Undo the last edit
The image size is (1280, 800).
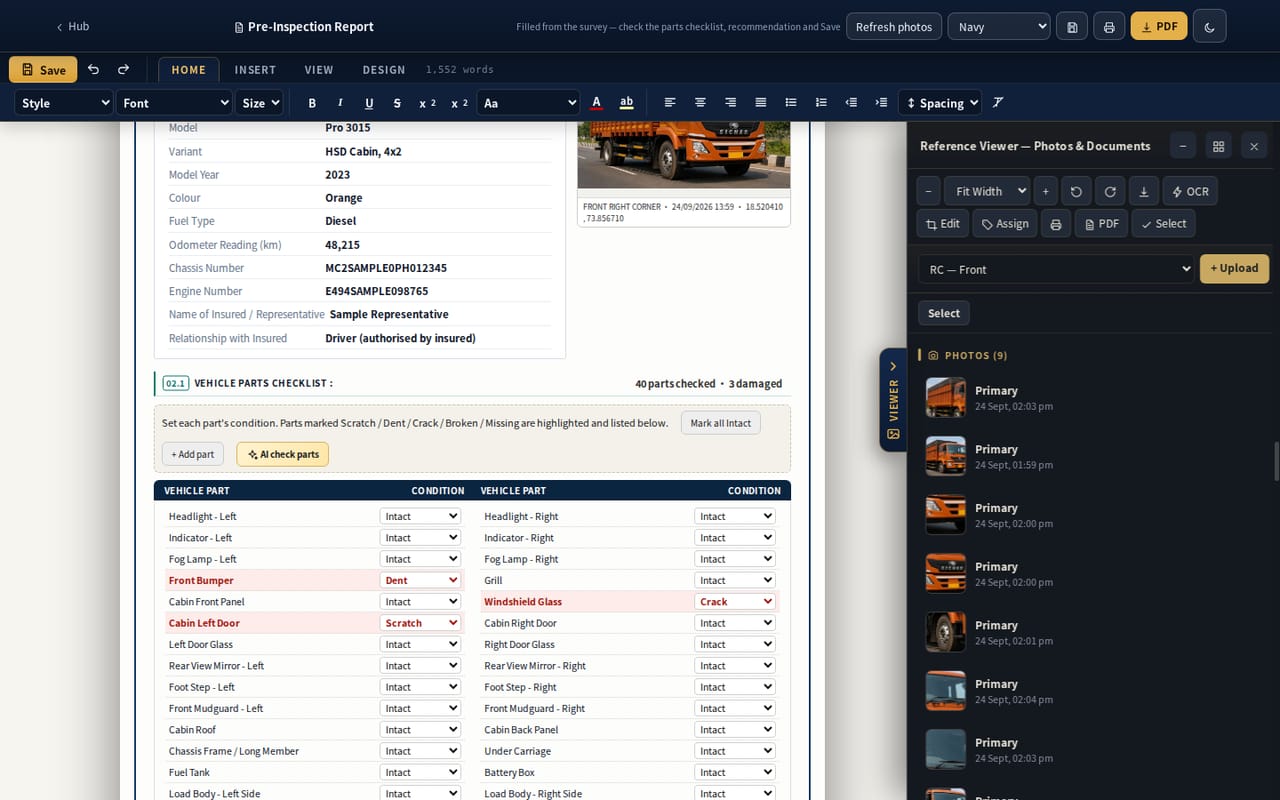93,70
